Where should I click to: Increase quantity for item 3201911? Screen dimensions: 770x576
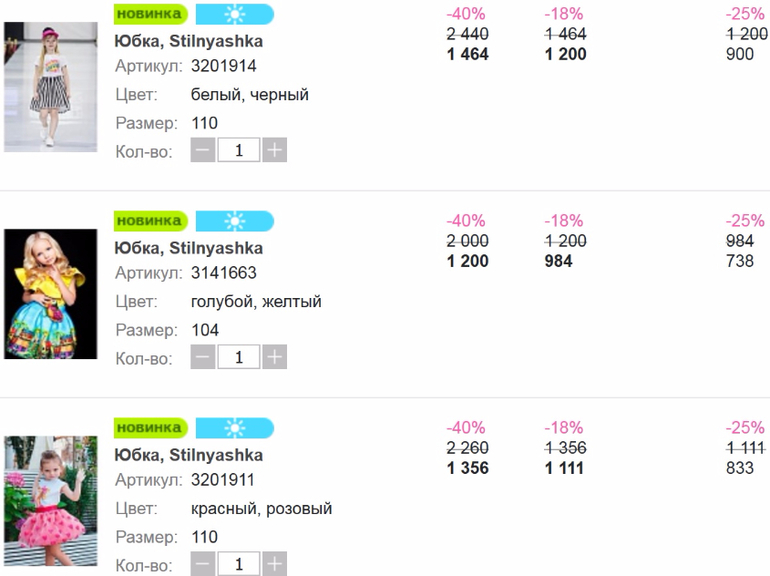274,564
